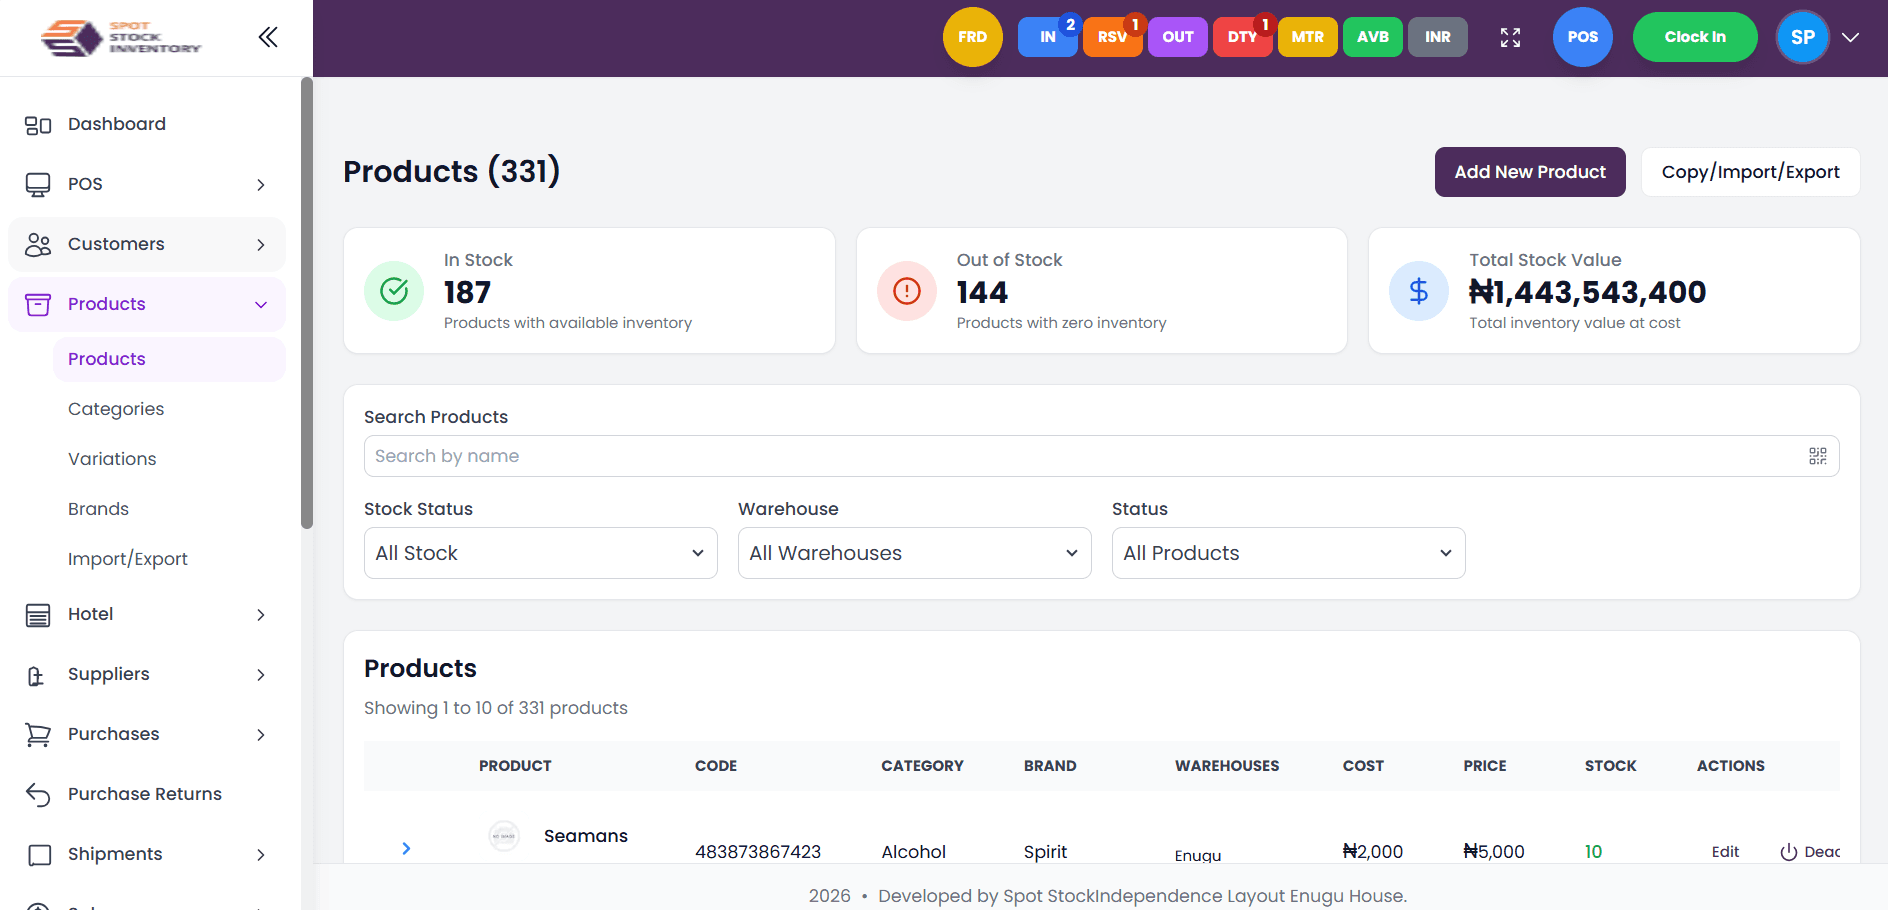Click the yellow FRD badge

point(972,38)
